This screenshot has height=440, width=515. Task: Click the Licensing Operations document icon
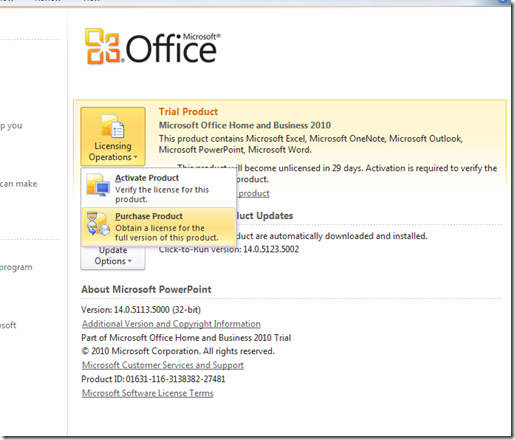pyautogui.click(x=113, y=126)
